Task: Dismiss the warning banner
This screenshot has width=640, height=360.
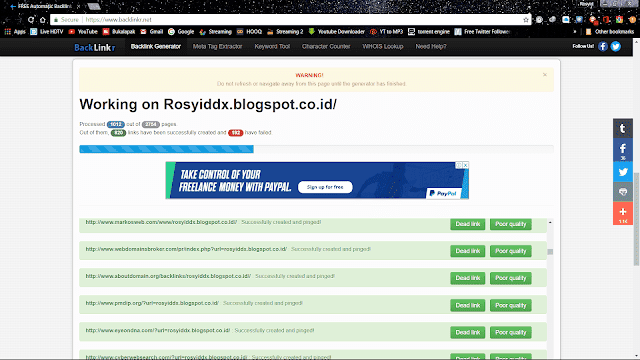Action: [x=544, y=75]
